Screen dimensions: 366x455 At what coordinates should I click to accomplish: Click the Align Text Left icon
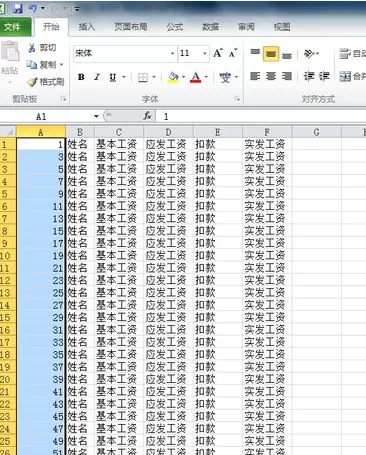click(255, 77)
